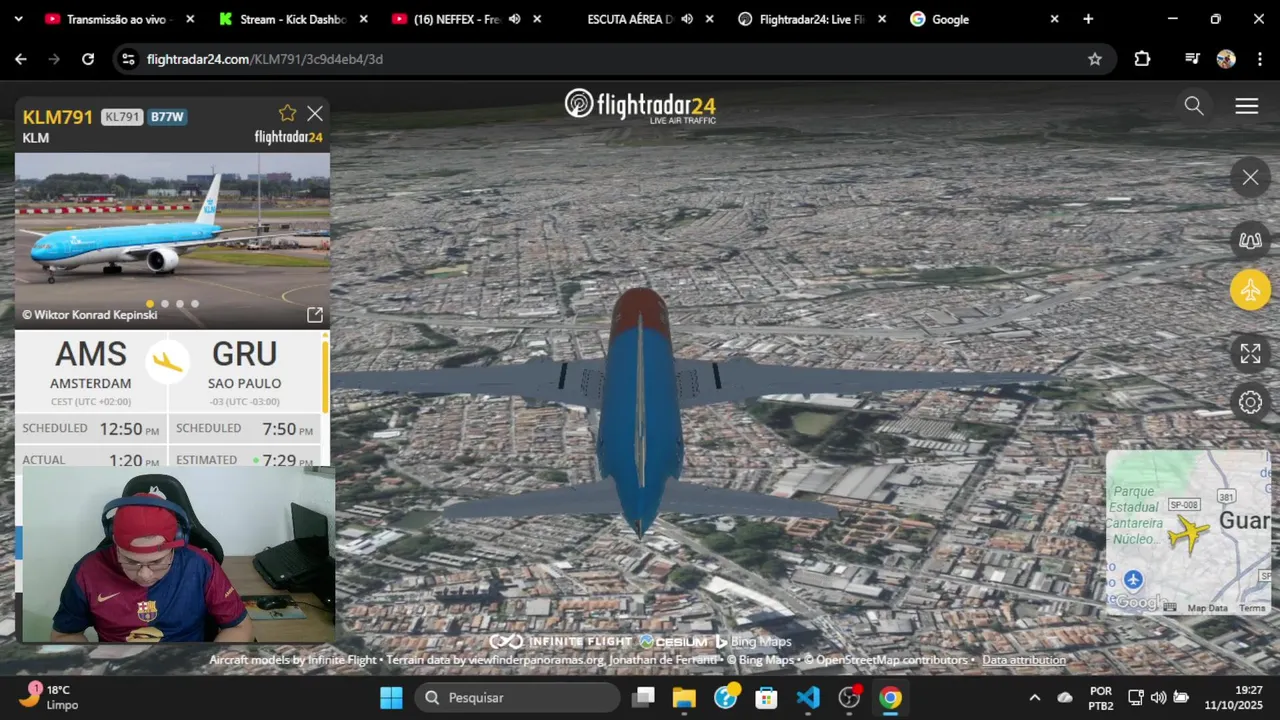Screen dimensions: 1280x720
Task: Mute audio on ESCUTA AÉREA tab
Action: pos(687,19)
